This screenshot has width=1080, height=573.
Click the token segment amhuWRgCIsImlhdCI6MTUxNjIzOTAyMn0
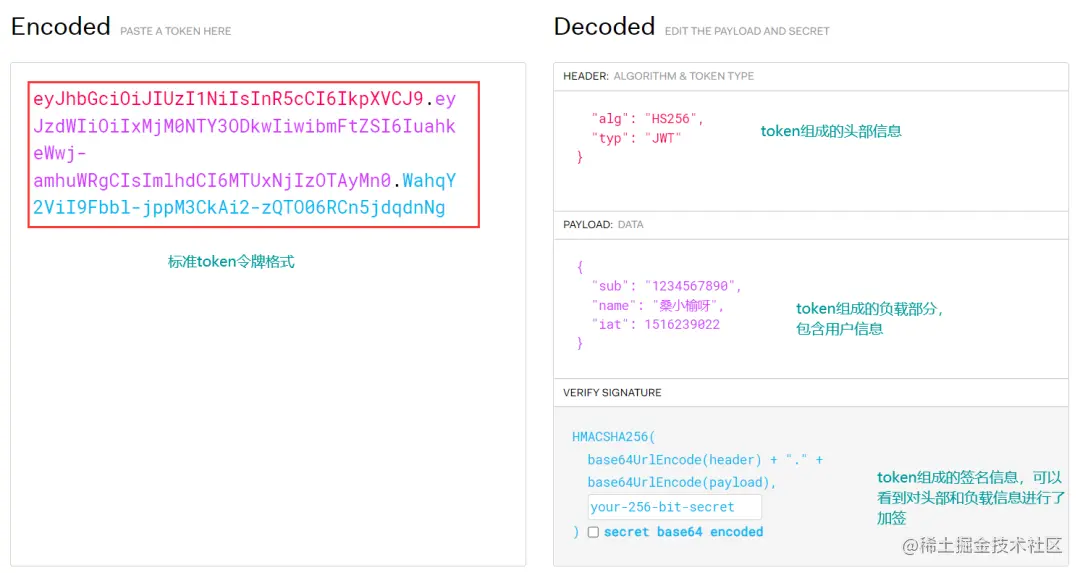click(x=212, y=180)
